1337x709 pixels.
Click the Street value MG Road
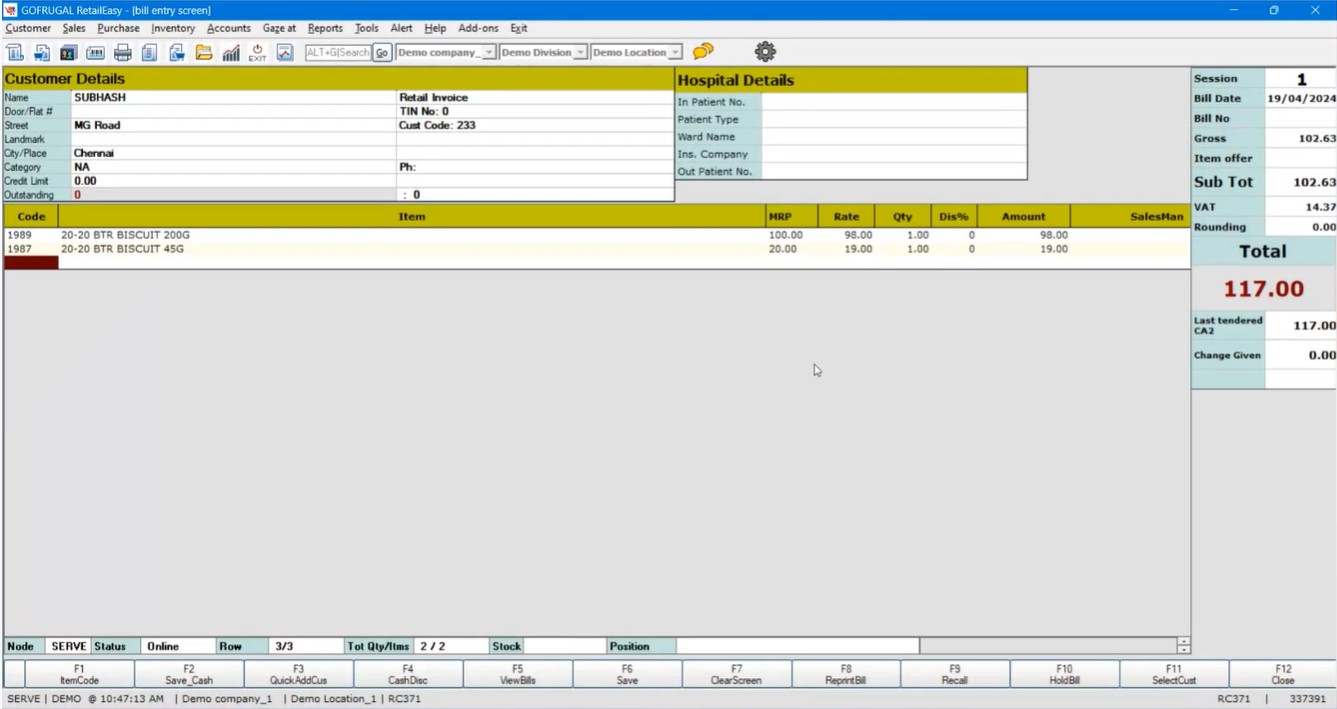coord(97,125)
